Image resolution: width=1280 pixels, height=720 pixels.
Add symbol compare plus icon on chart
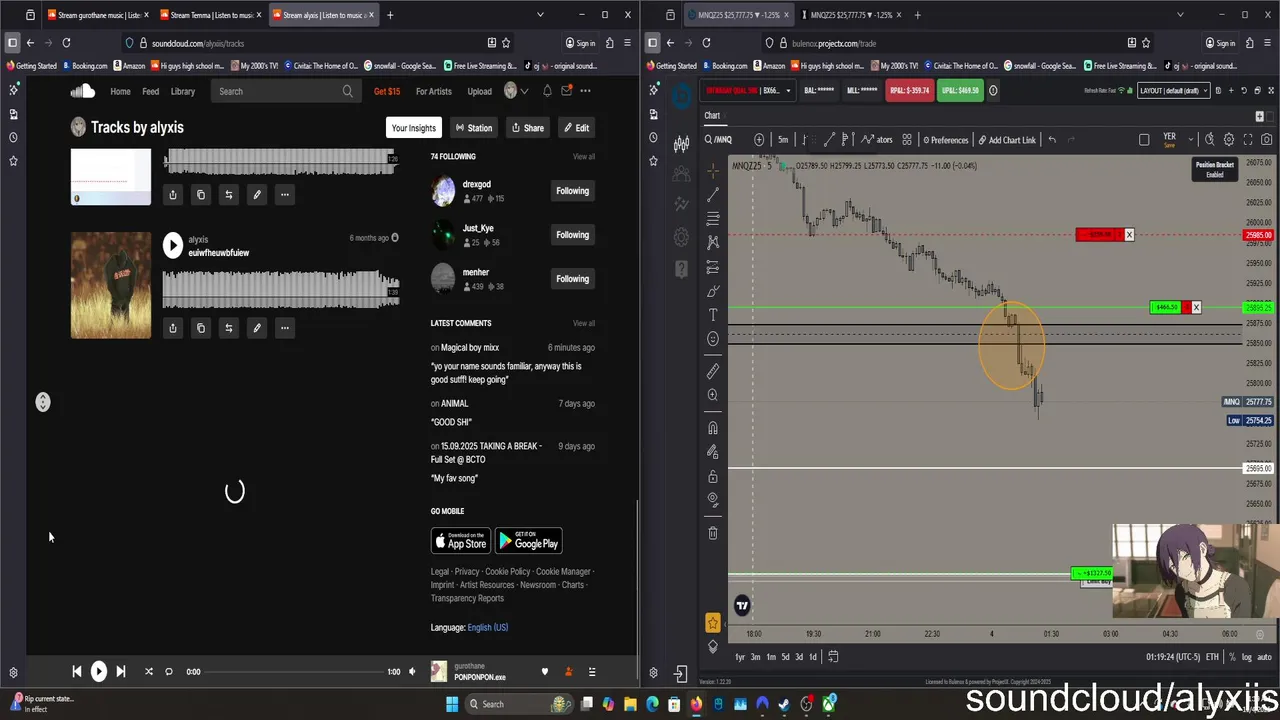click(x=759, y=140)
